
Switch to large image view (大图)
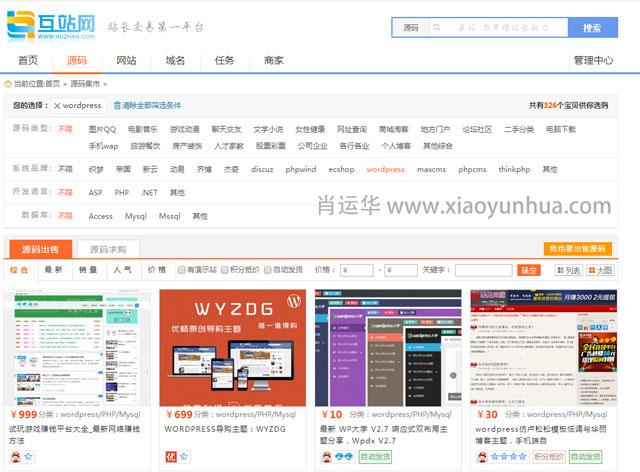[x=600, y=270]
